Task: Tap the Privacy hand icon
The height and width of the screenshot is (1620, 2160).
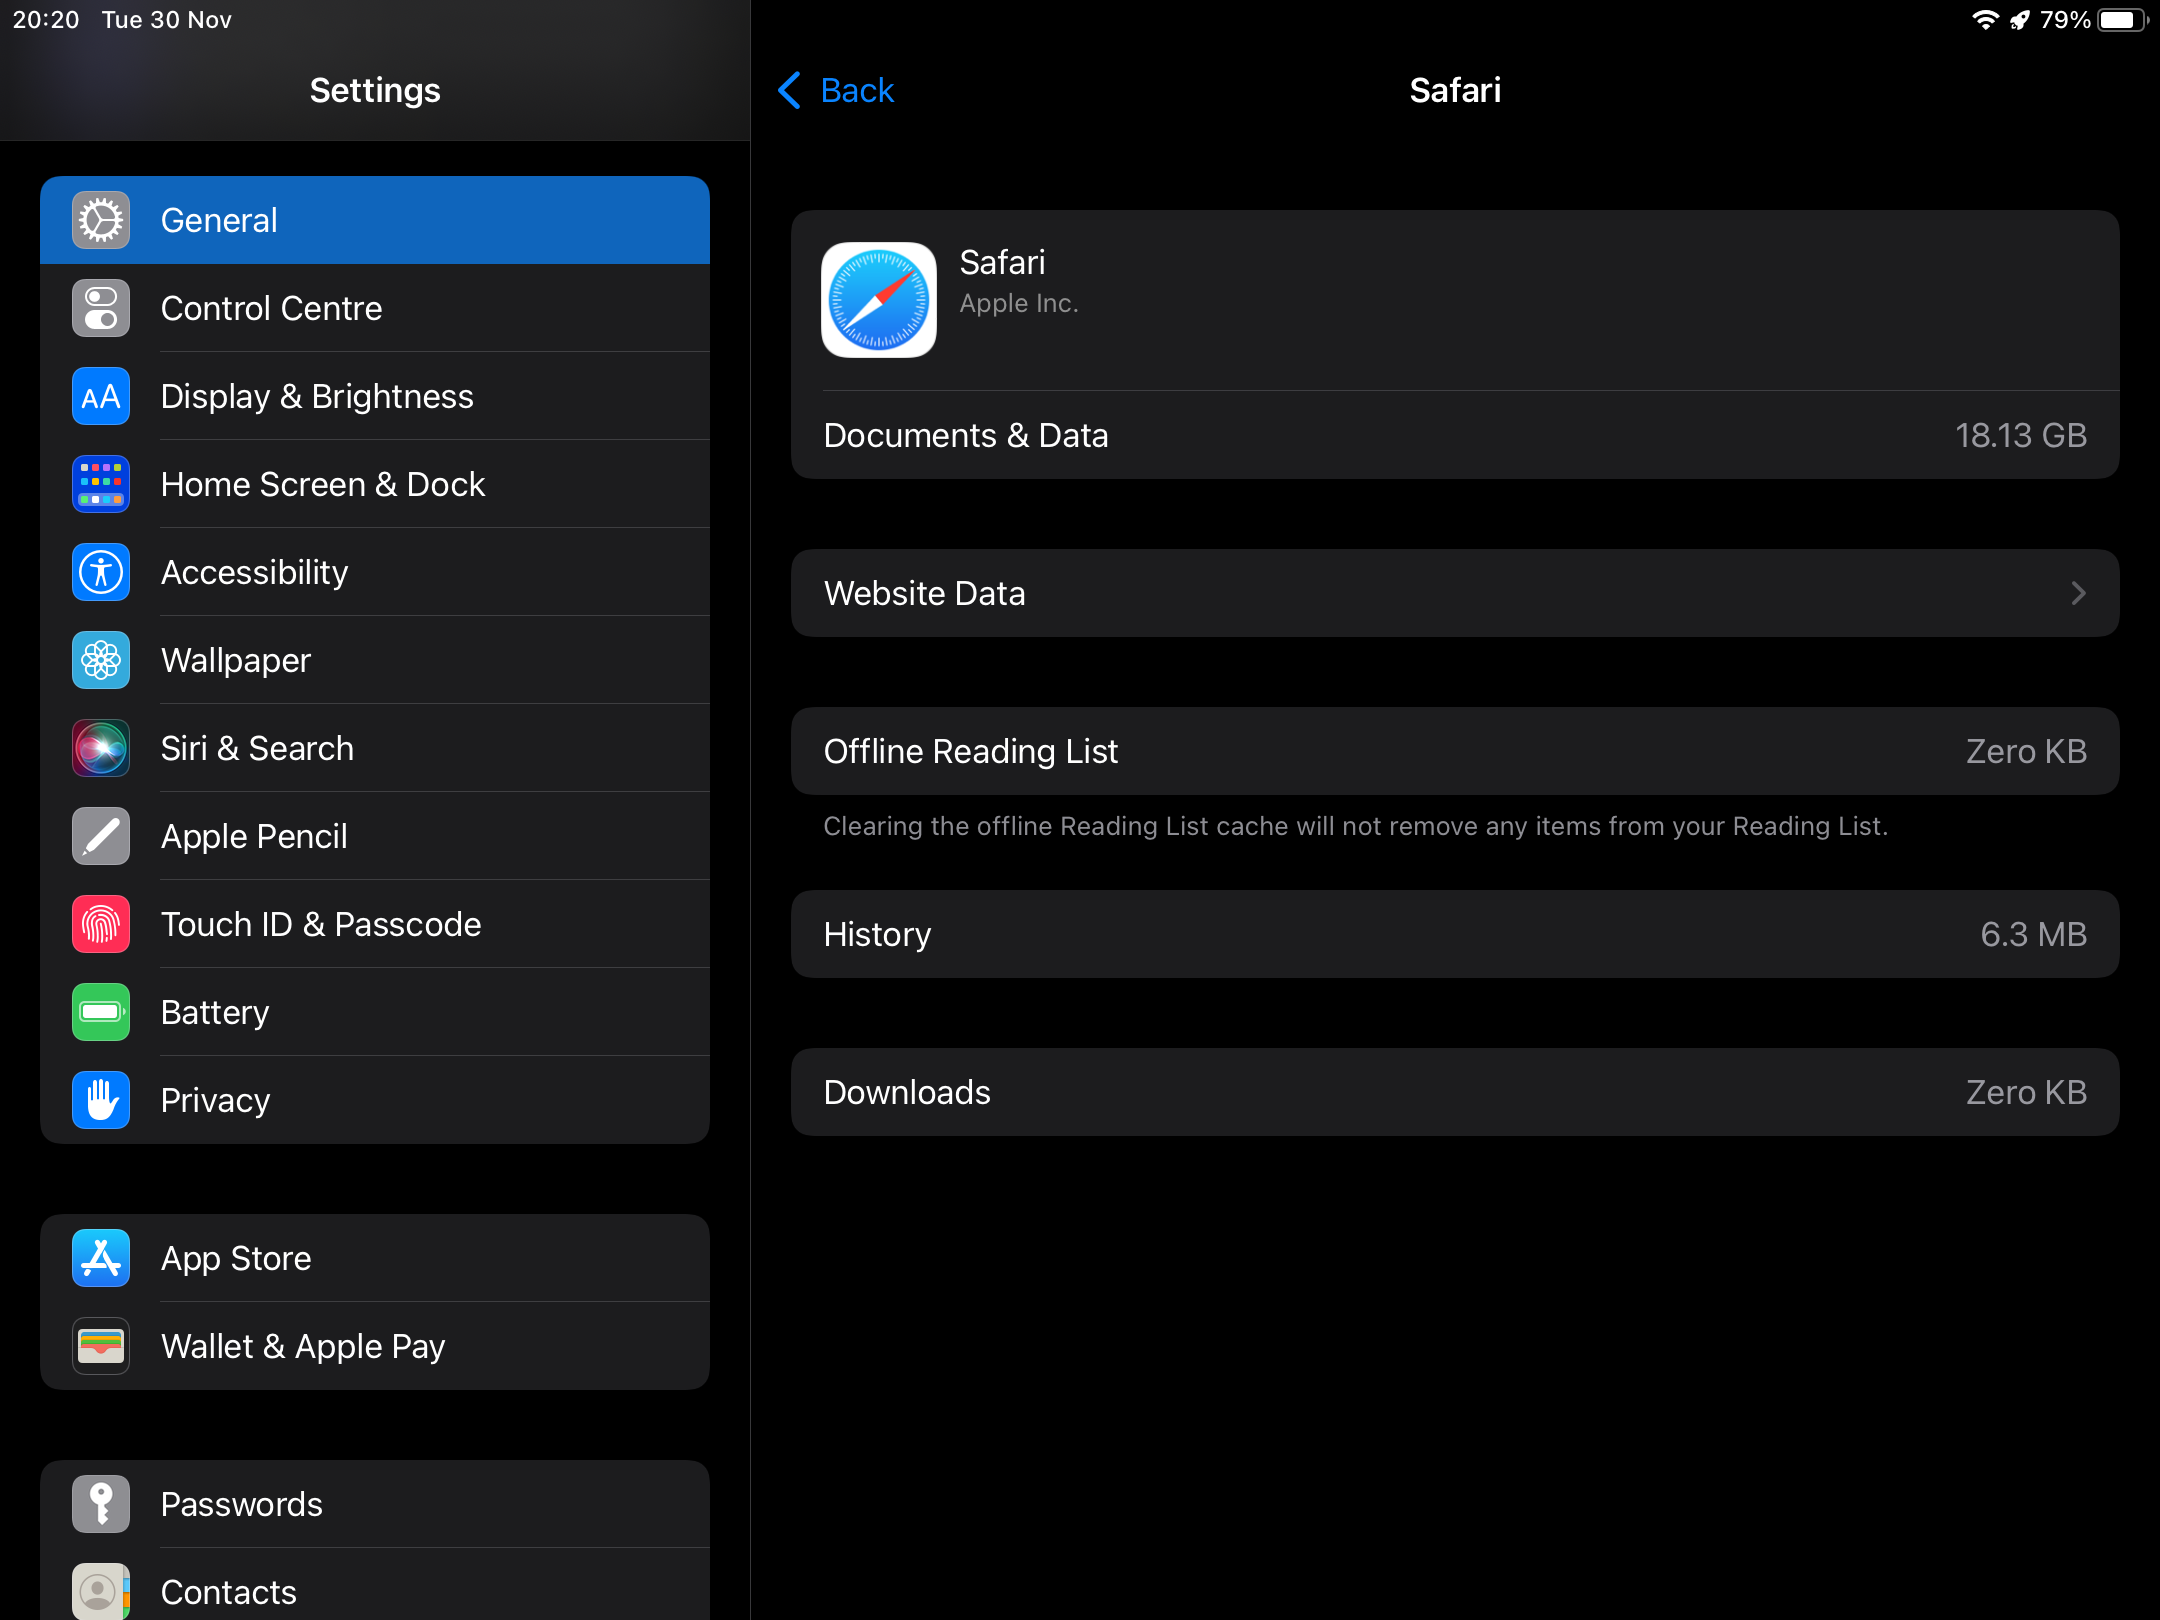Action: point(101,1100)
